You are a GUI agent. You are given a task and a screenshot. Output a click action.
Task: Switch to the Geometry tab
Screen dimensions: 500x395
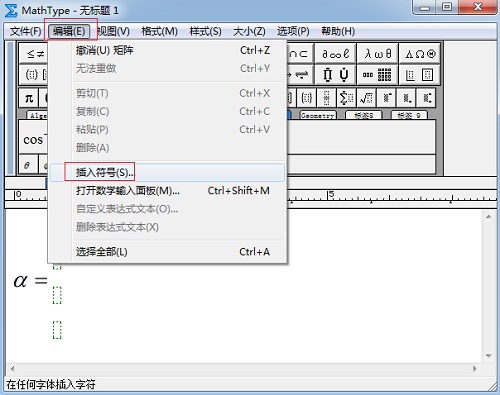click(x=318, y=115)
